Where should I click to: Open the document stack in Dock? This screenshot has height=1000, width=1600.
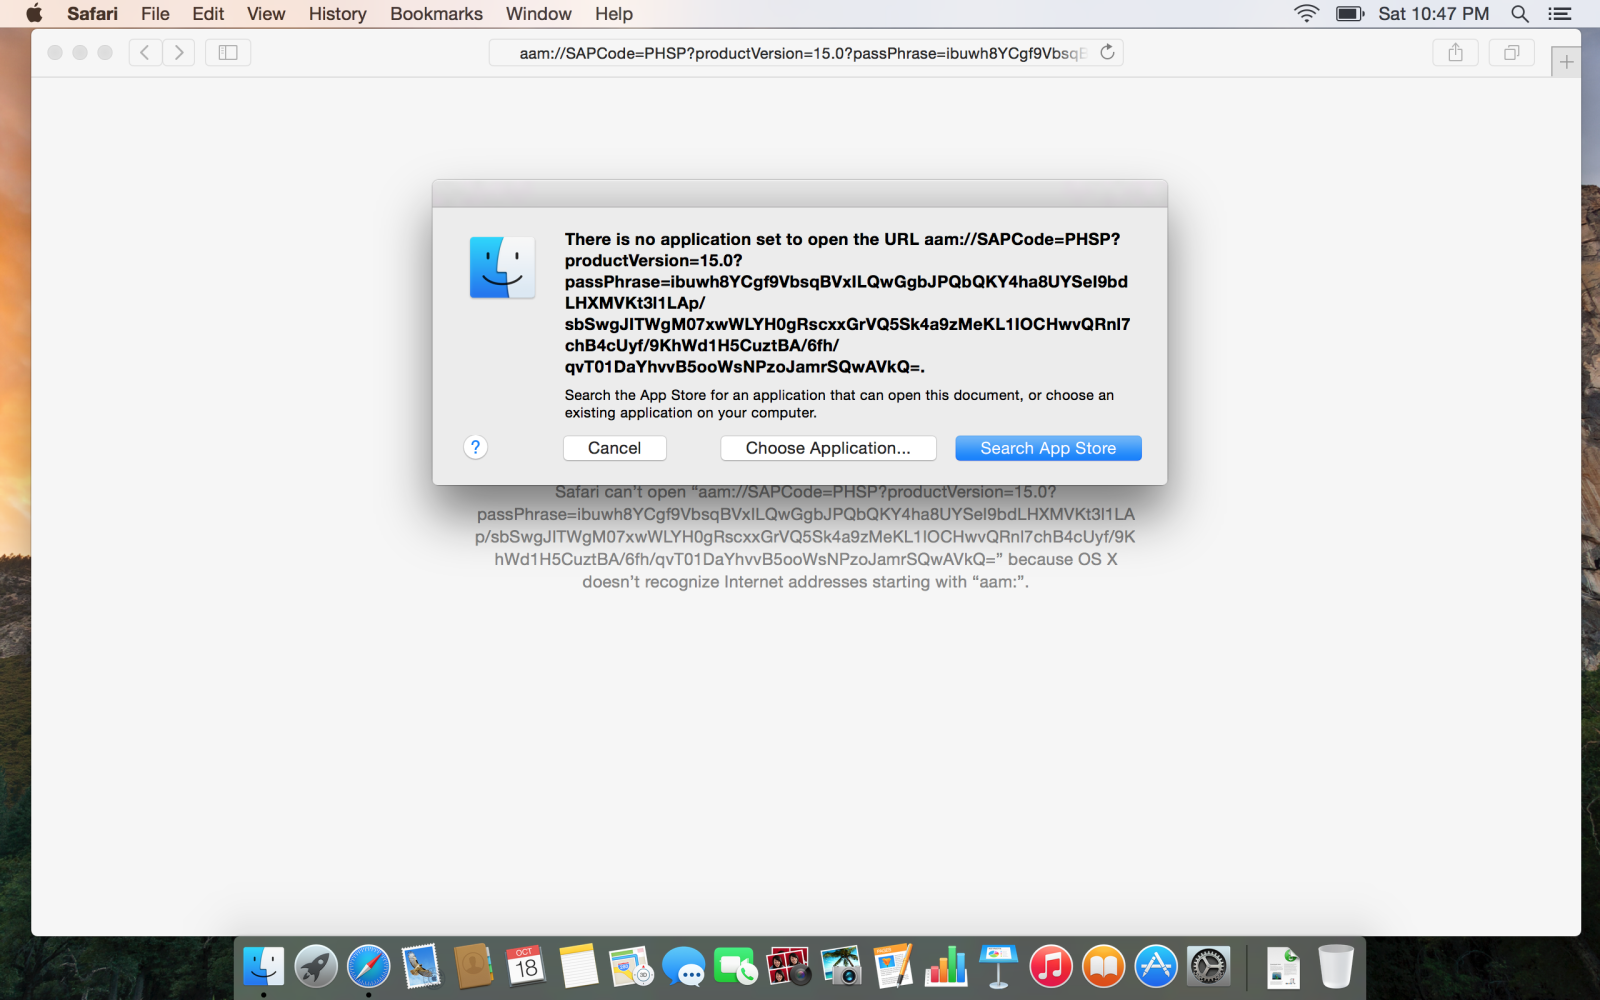point(1283,967)
